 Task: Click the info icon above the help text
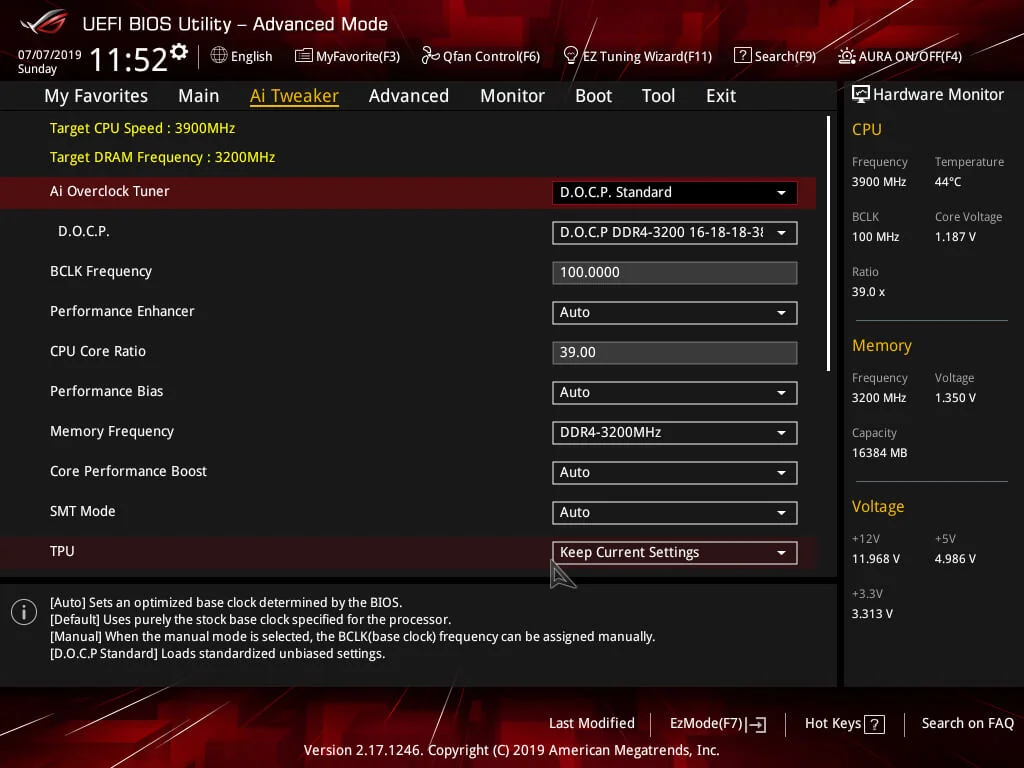[x=23, y=611]
